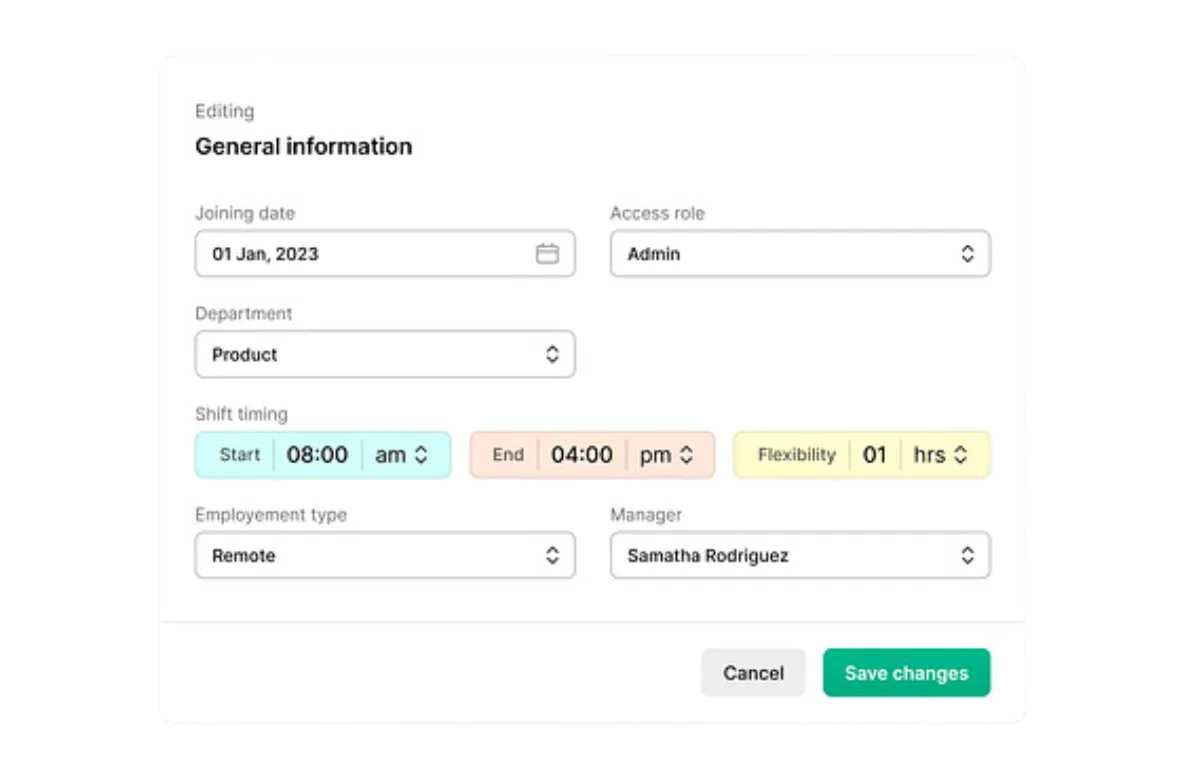
Task: Click the Department chevron arrows icon
Action: click(552, 354)
